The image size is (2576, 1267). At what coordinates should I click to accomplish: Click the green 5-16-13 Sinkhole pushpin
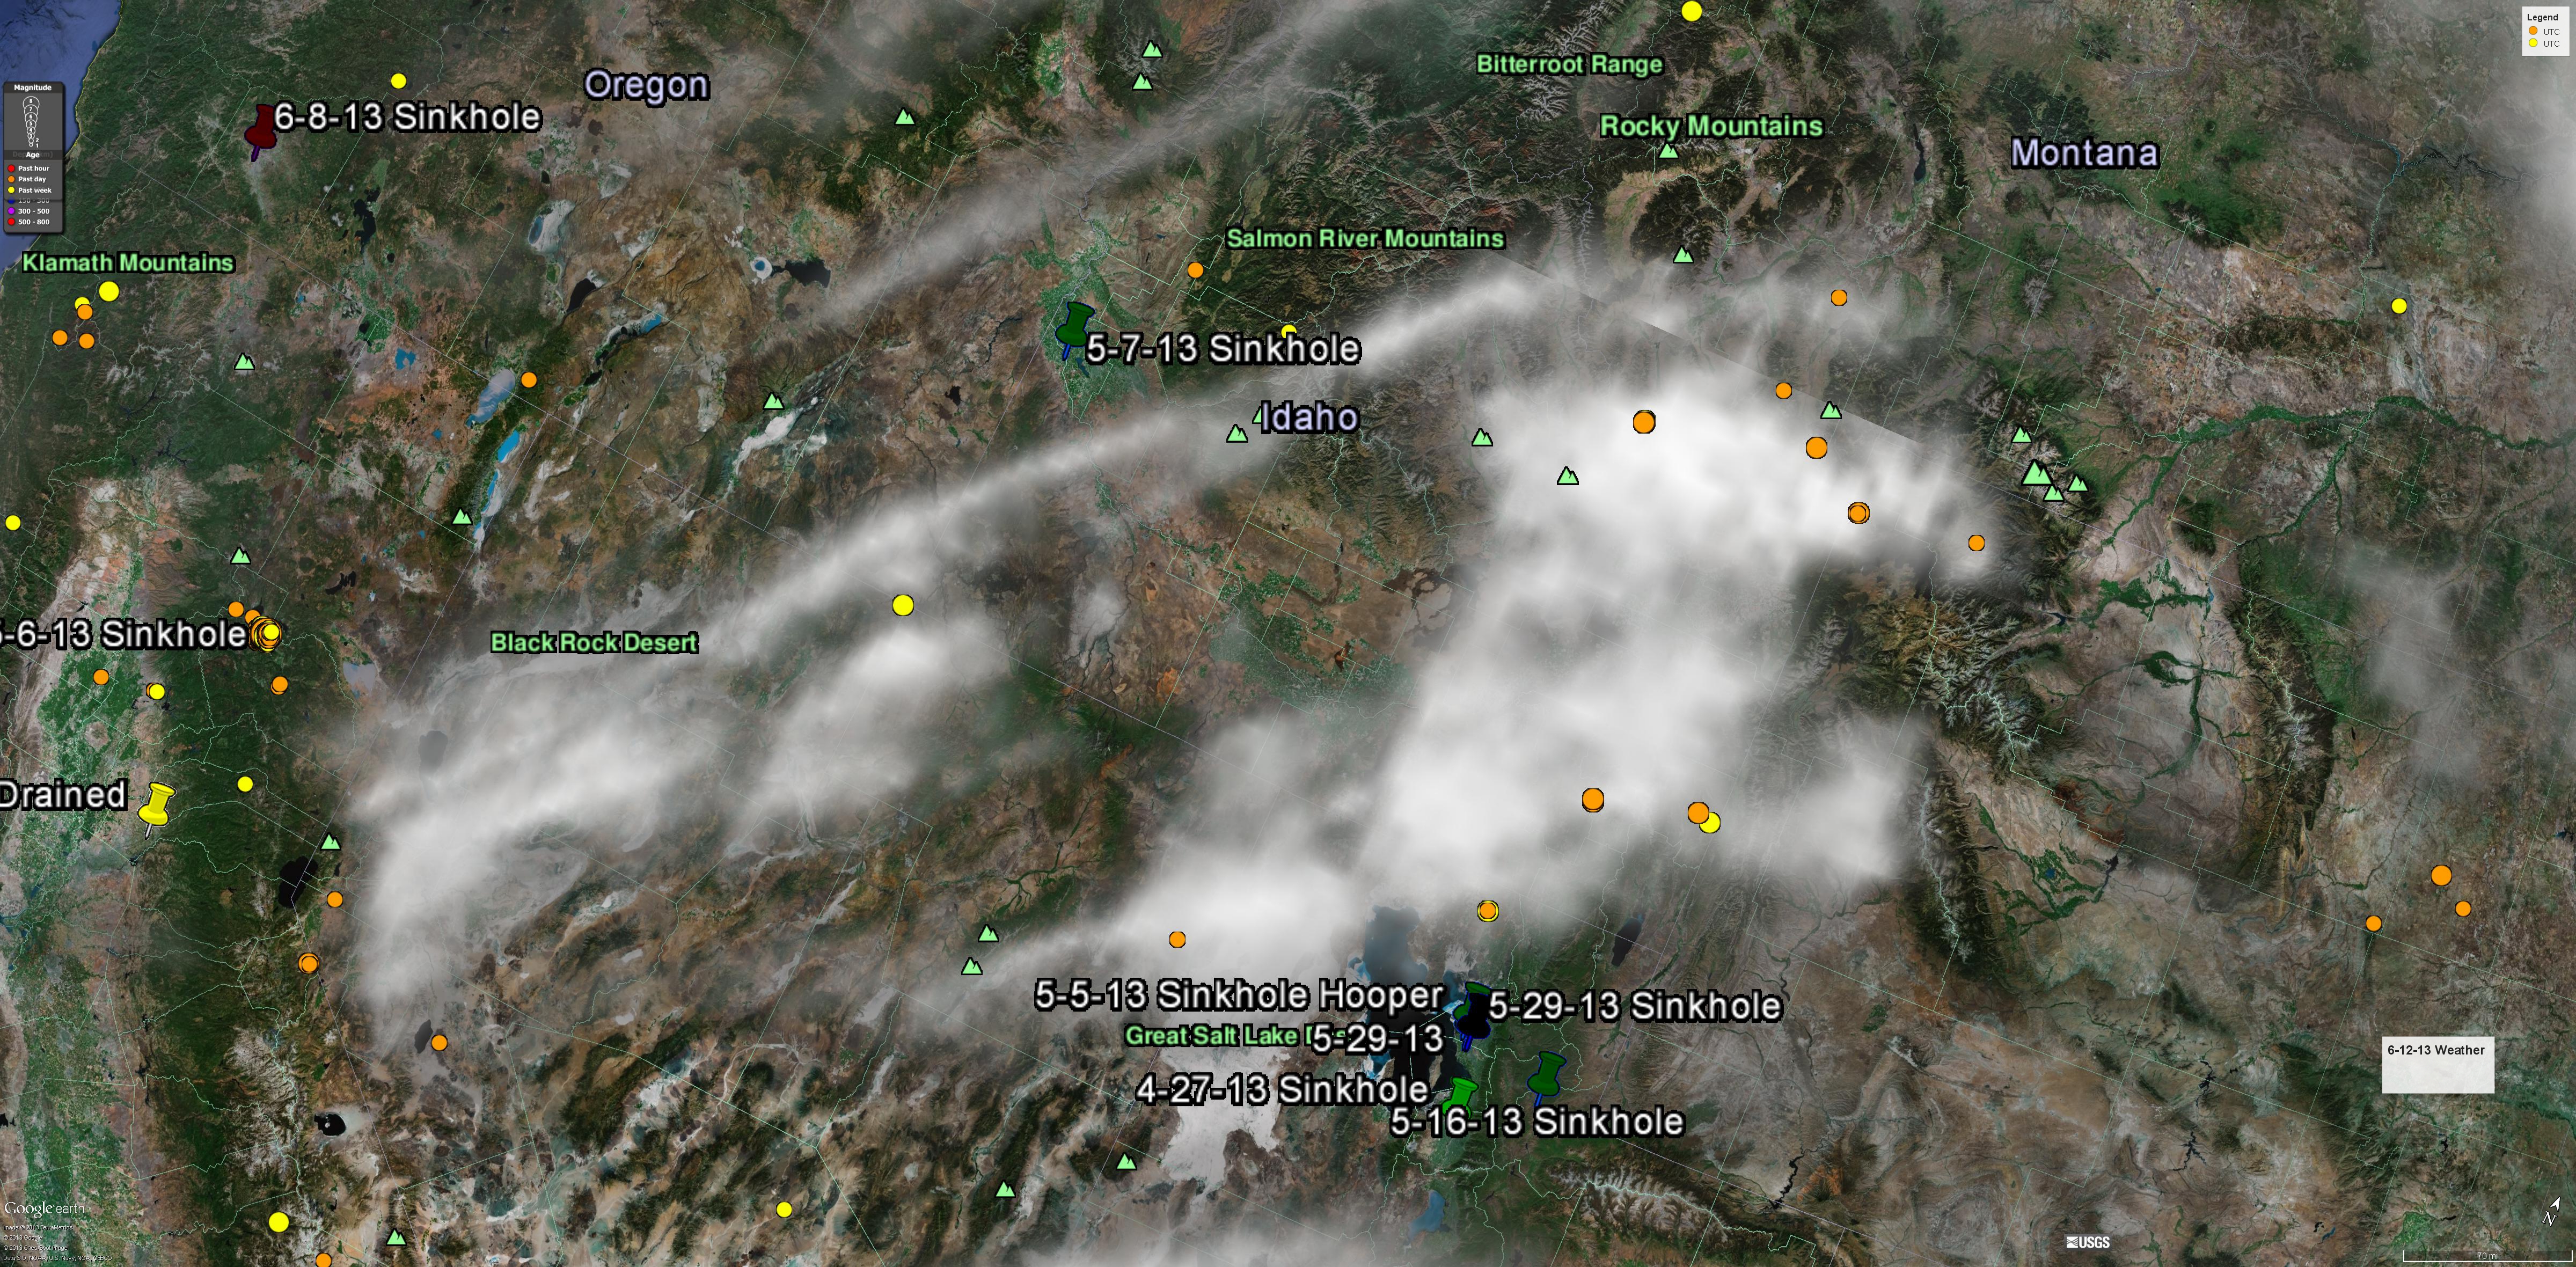click(x=1547, y=1075)
